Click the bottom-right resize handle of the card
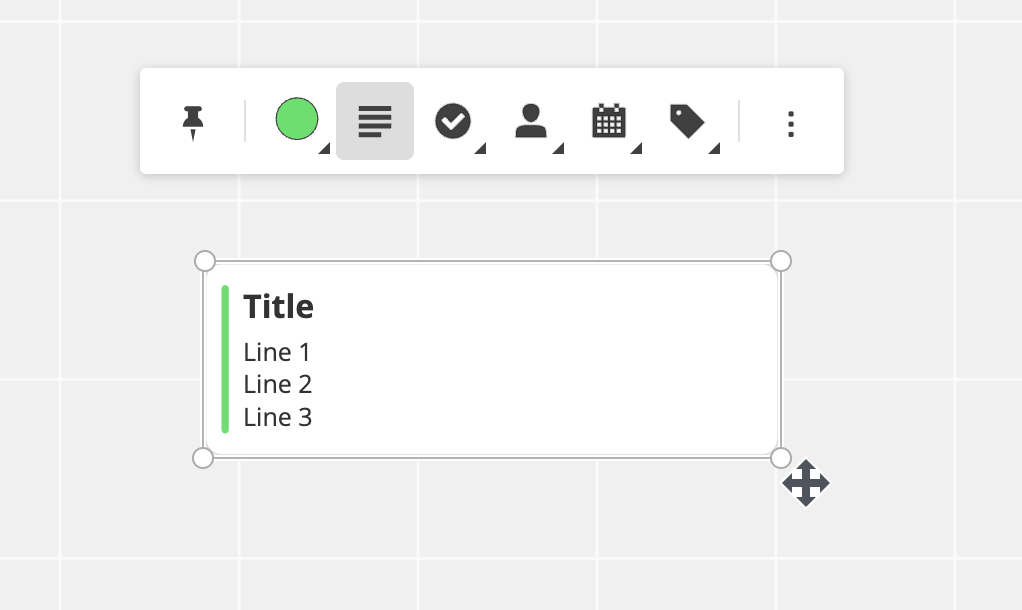This screenshot has width=1022, height=610. [x=781, y=457]
